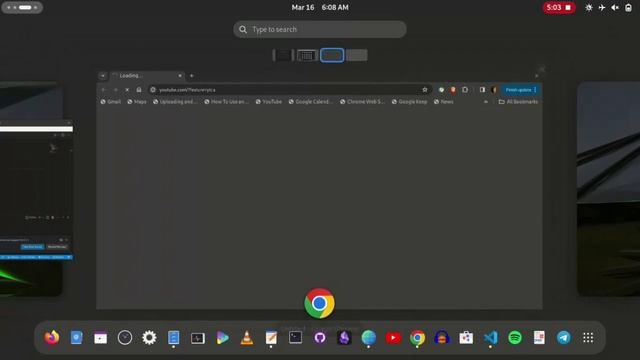Image resolution: width=640 pixels, height=360 pixels.
Task: Switch to the next workspace preview on the right
Action: 609,189
